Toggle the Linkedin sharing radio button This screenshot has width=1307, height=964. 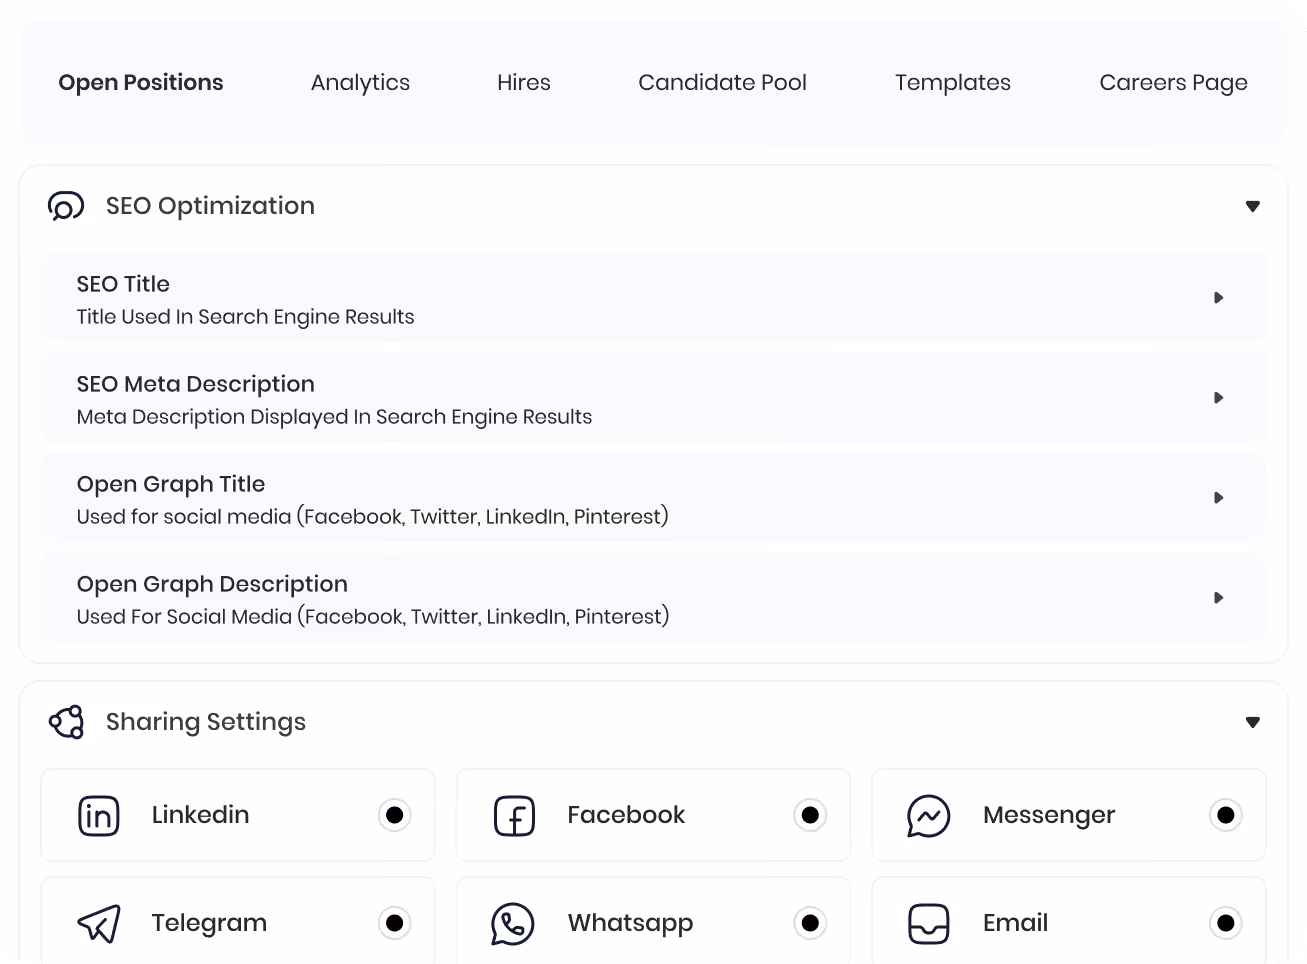395,815
